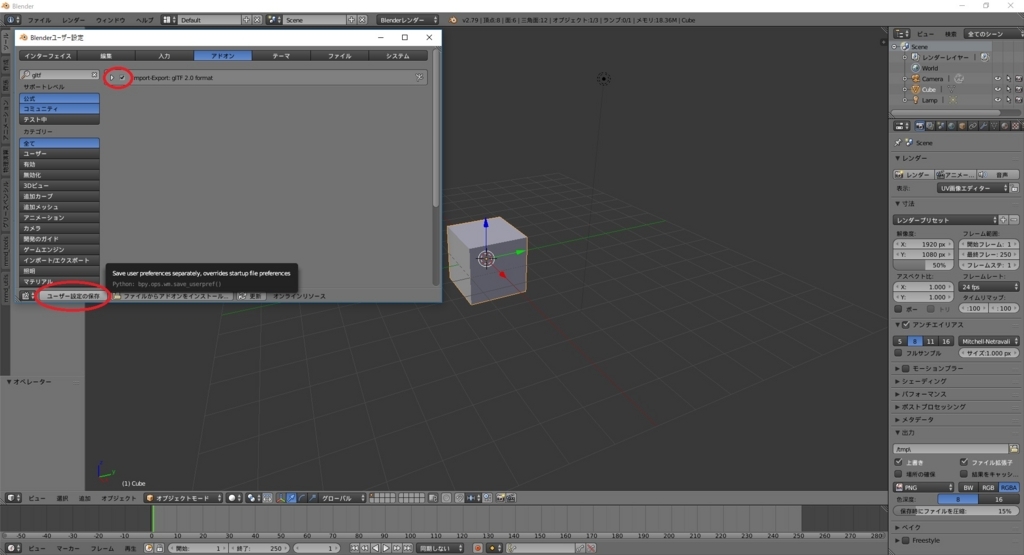Adjust the 50% resolution percentage slider
The width and height of the screenshot is (1024, 555).
click(923, 265)
